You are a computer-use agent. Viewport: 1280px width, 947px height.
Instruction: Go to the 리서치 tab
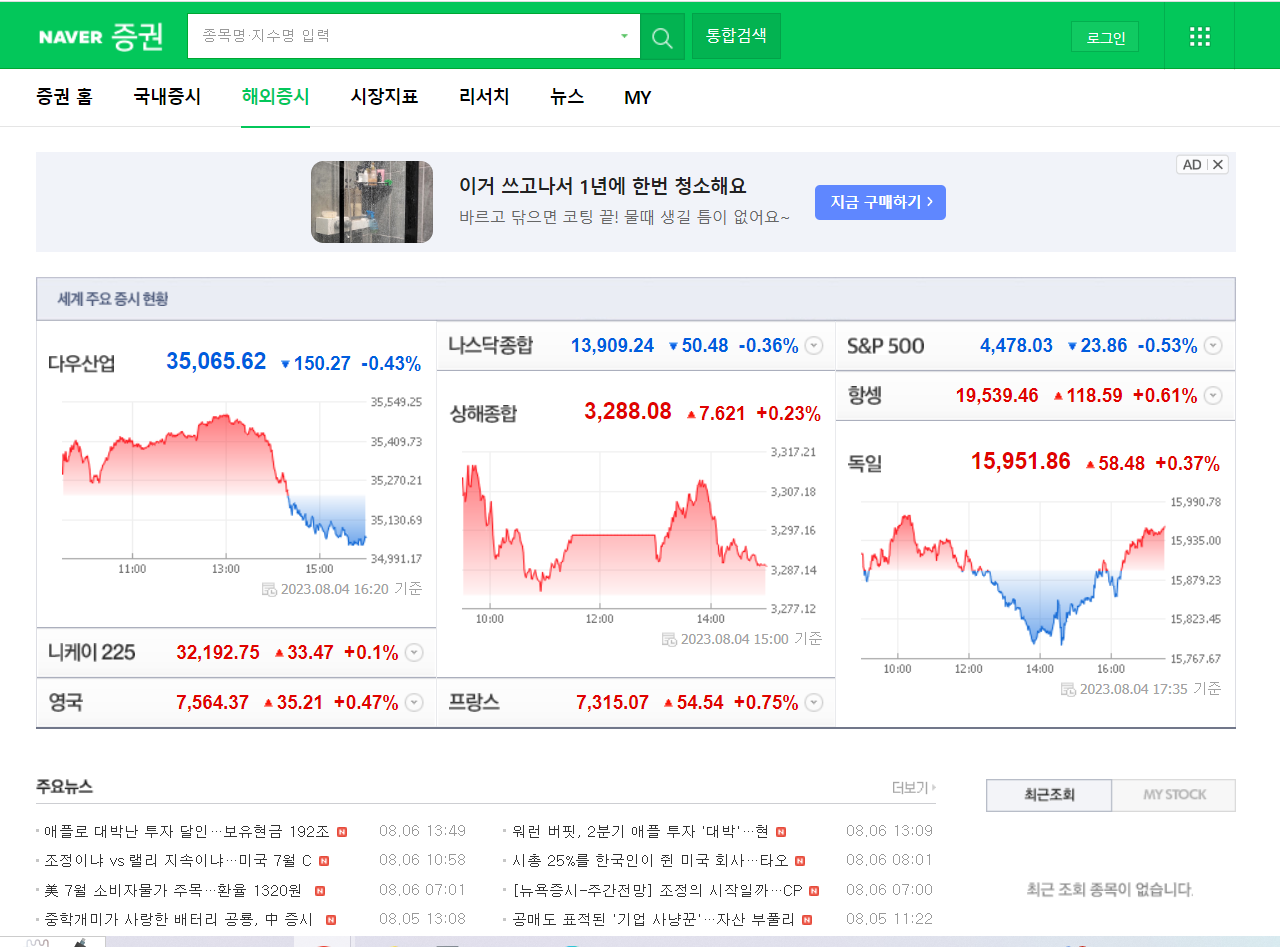tap(483, 97)
